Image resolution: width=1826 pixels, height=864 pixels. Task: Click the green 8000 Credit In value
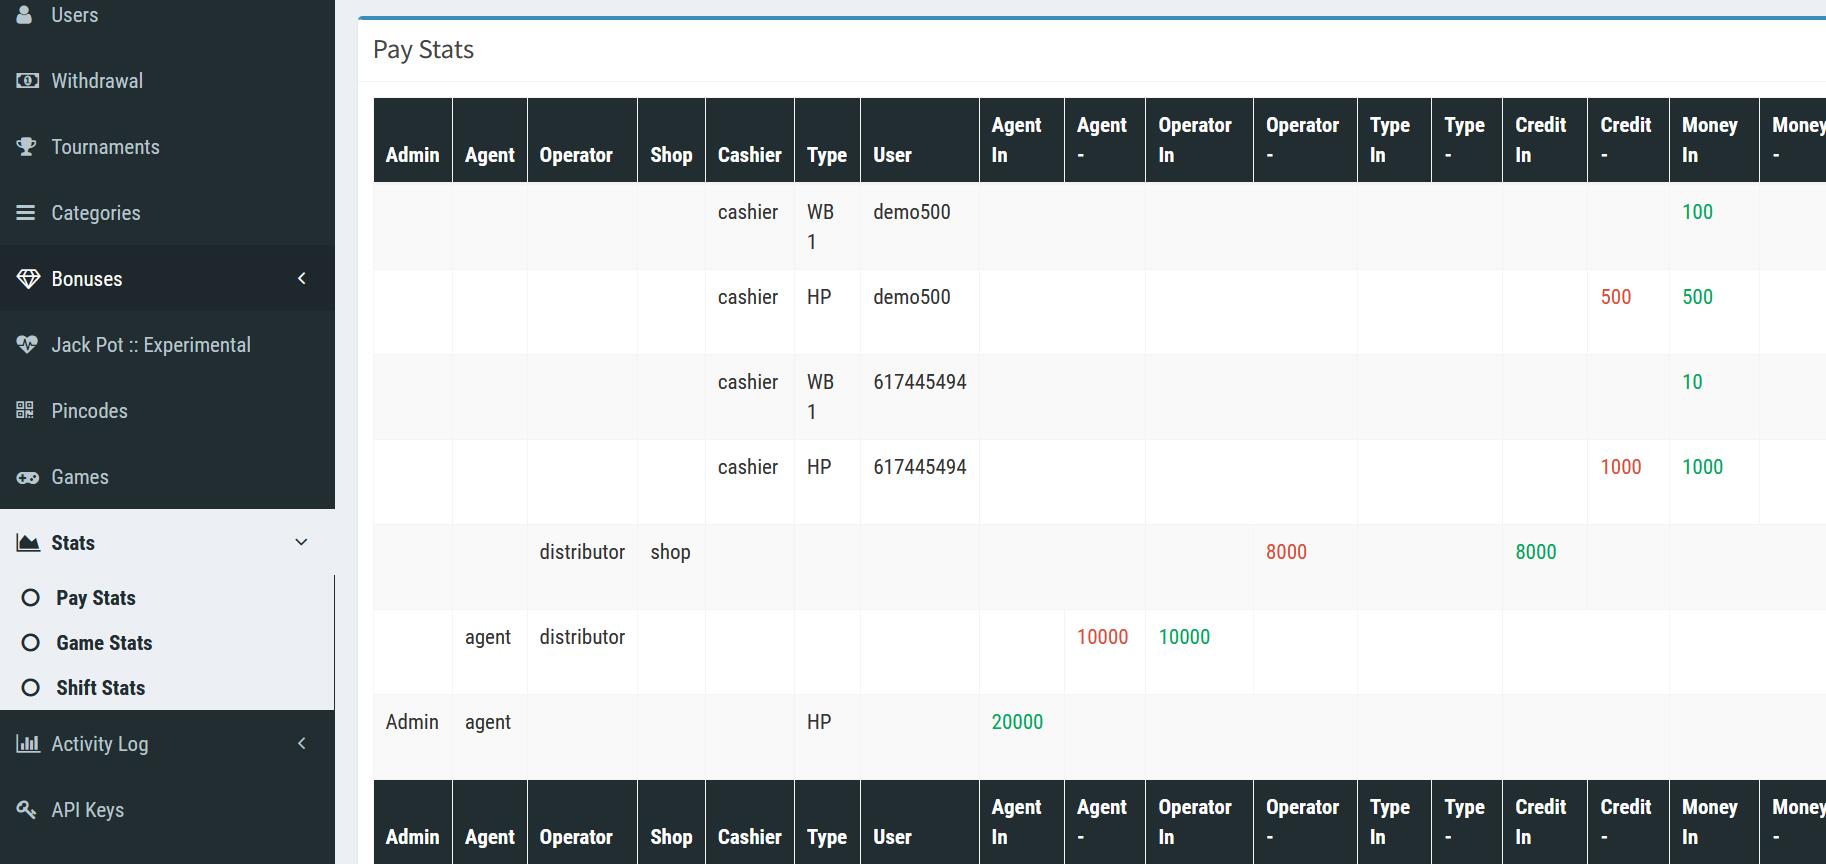pyautogui.click(x=1536, y=552)
